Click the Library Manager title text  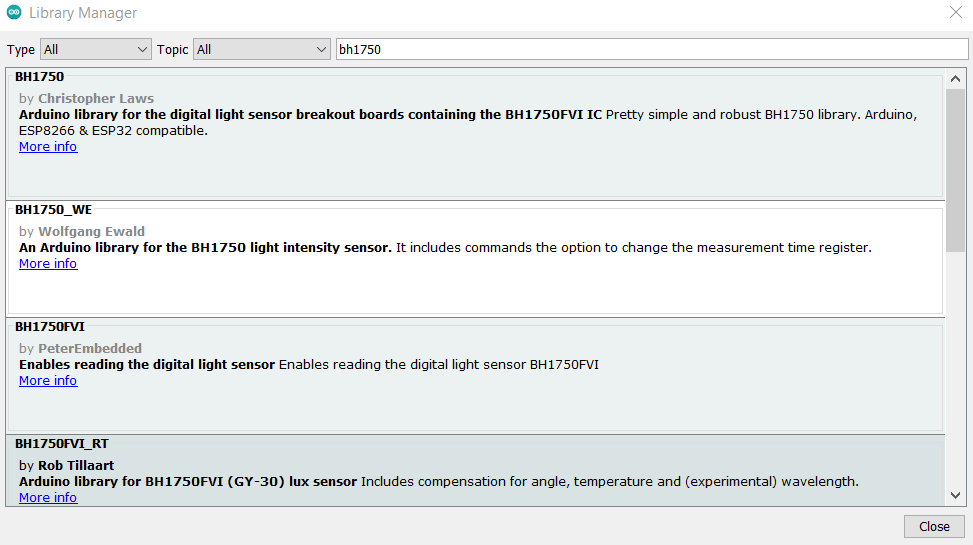point(83,13)
